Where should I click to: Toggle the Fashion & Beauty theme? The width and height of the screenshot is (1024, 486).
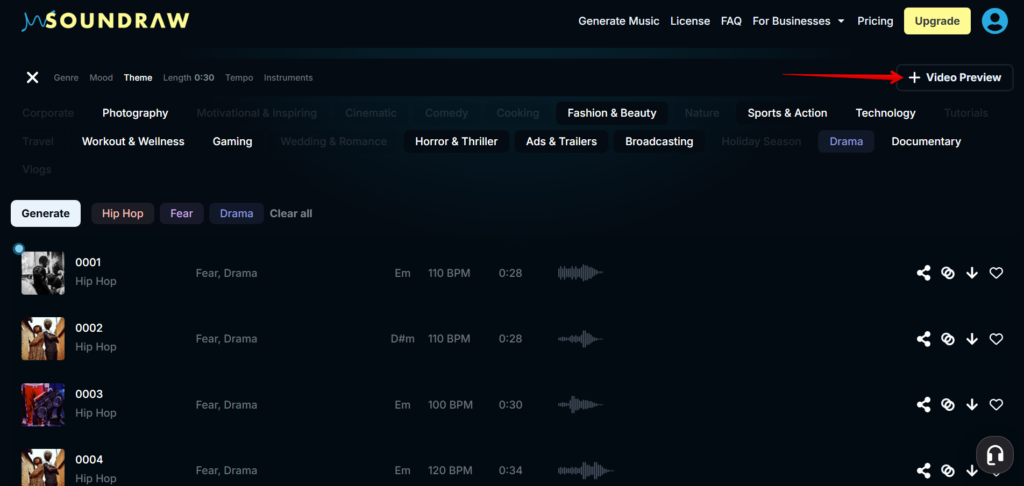(612, 113)
